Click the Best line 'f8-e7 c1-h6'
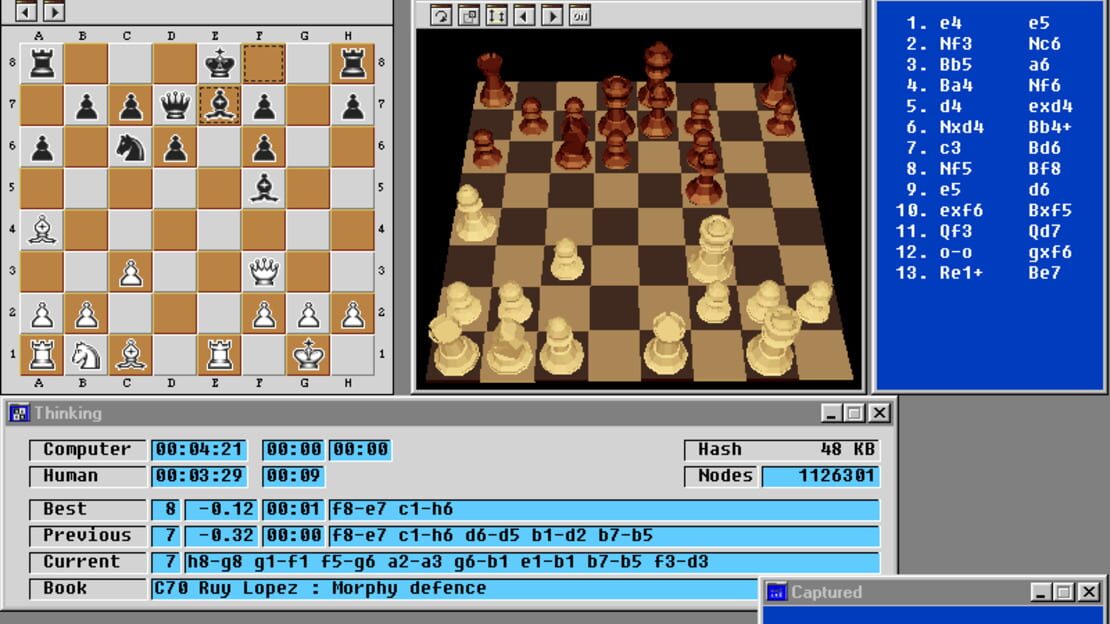 pos(604,509)
